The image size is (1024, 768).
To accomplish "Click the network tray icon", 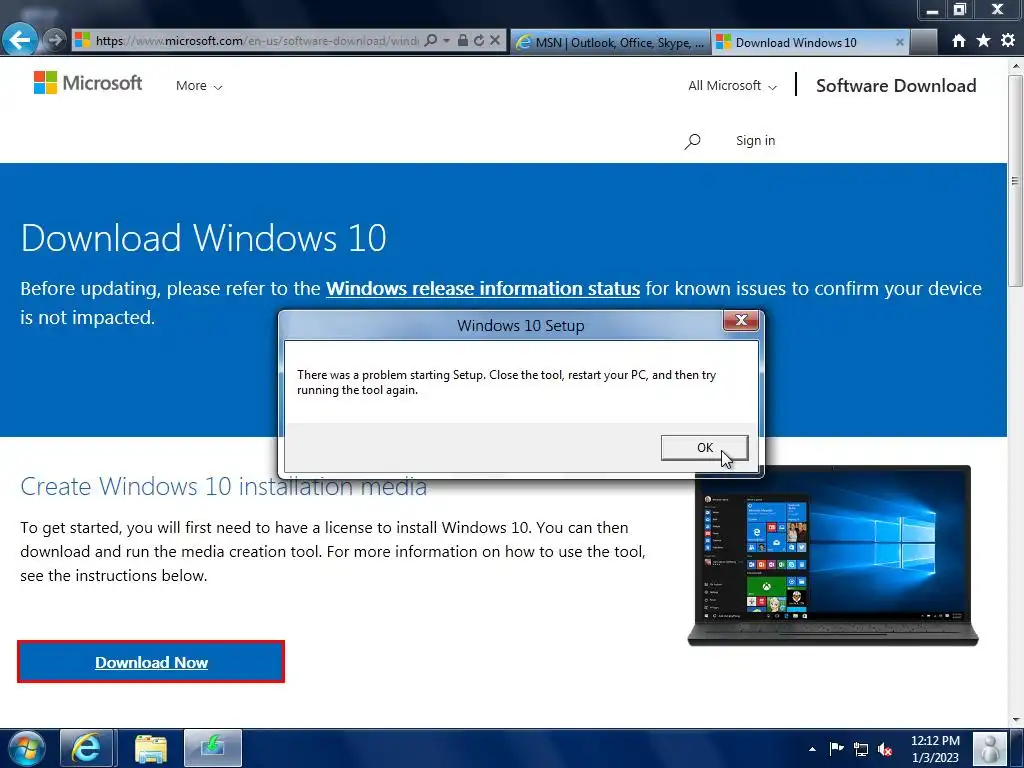I will pos(861,749).
